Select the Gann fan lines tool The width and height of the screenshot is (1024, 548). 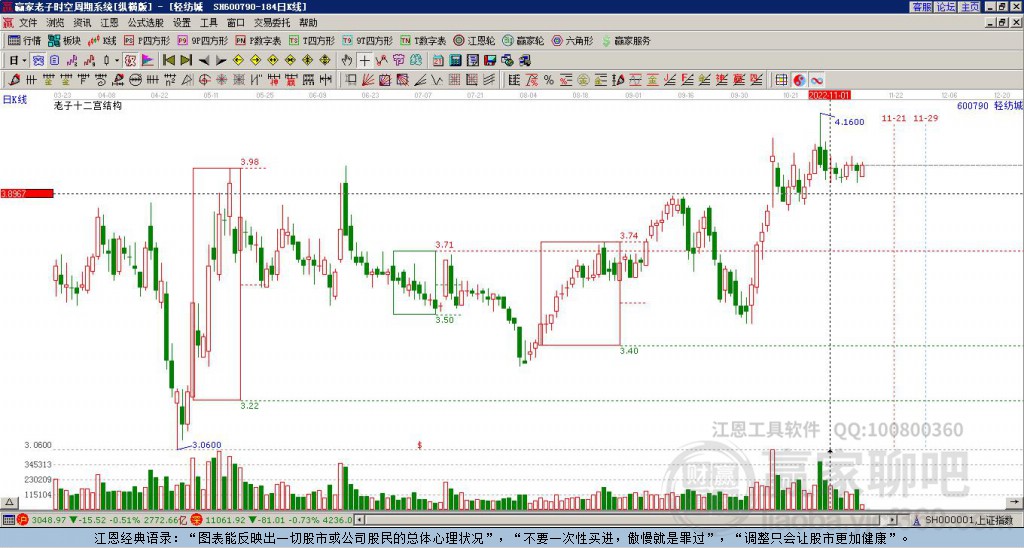(x=368, y=80)
